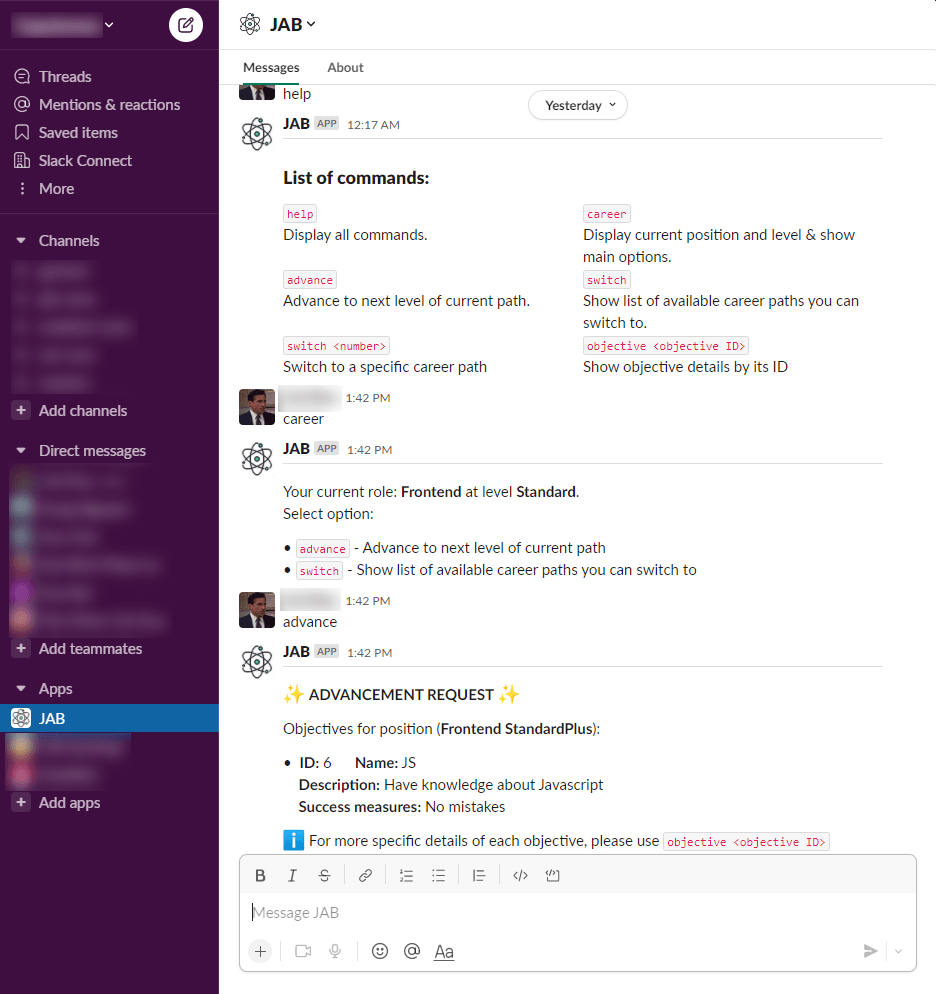The width and height of the screenshot is (936, 994).
Task: Click the "advance" code in Select option list
Action: click(323, 549)
